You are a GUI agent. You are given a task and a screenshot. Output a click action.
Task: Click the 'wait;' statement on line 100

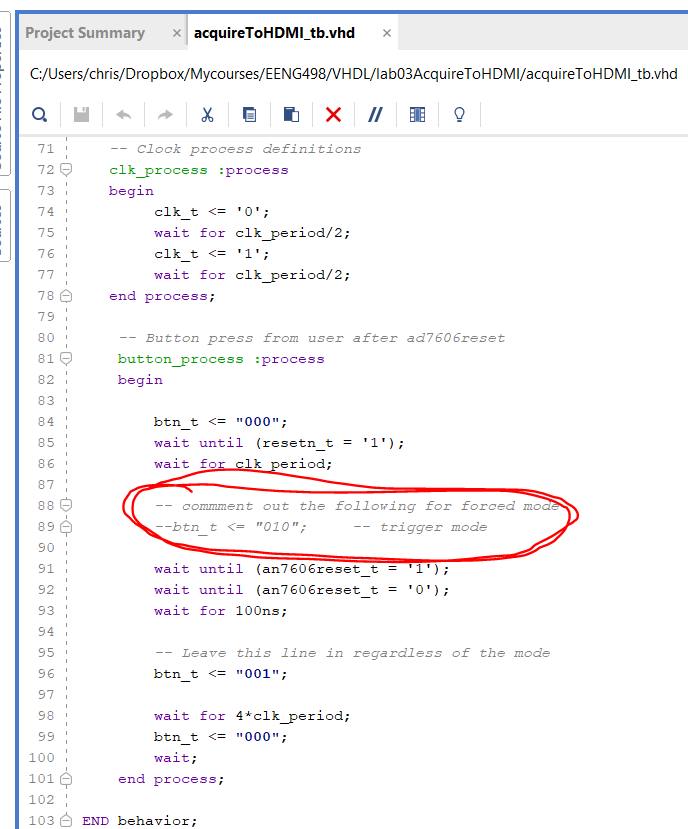click(176, 758)
